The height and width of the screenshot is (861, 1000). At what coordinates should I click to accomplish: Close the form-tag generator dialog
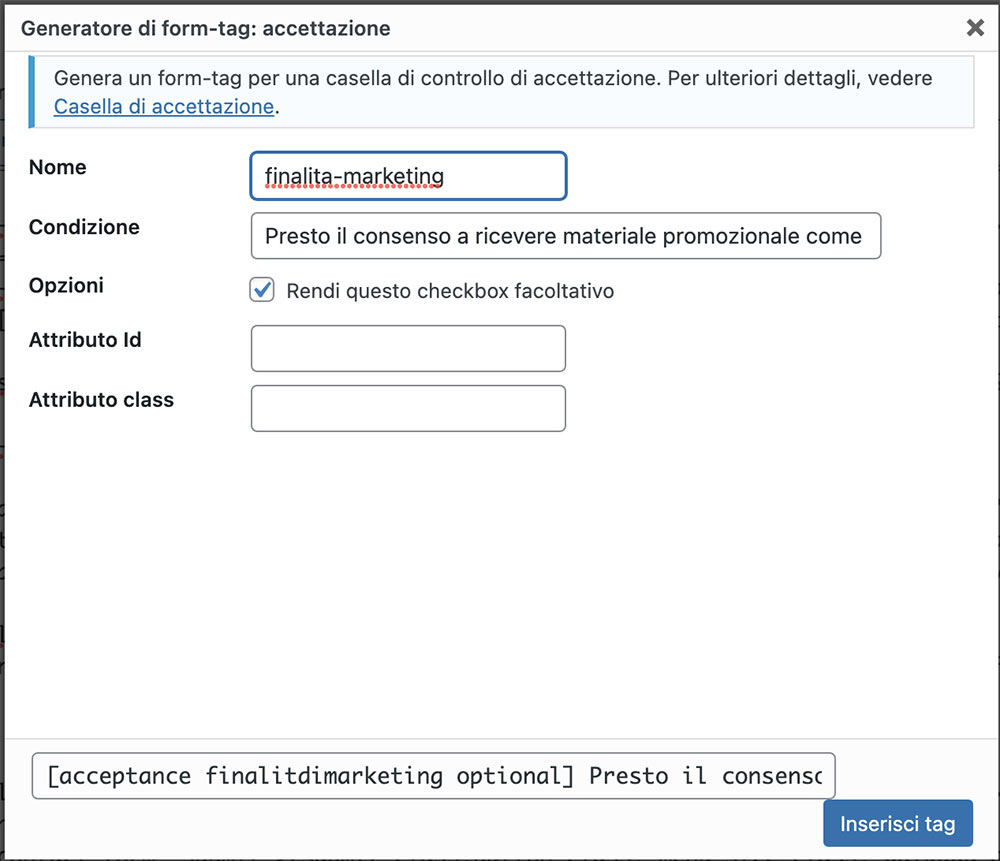tap(974, 27)
